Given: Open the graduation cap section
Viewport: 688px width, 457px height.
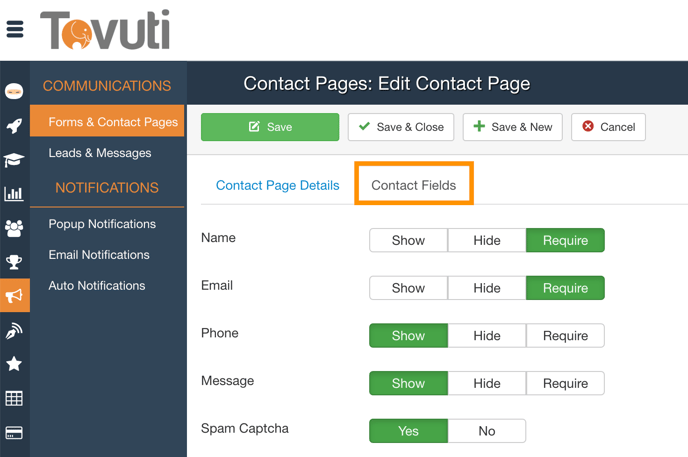Looking at the screenshot, I should pos(14,160).
